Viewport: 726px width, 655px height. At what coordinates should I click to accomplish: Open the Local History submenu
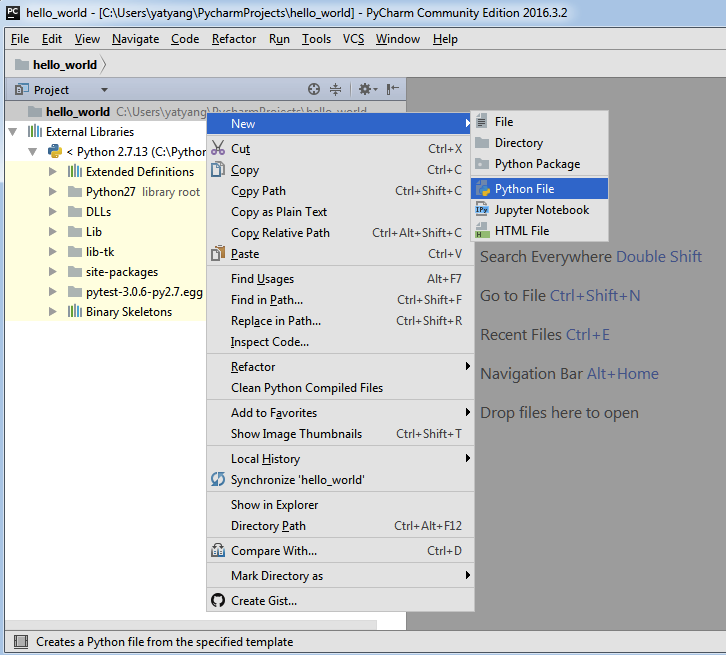click(x=340, y=459)
